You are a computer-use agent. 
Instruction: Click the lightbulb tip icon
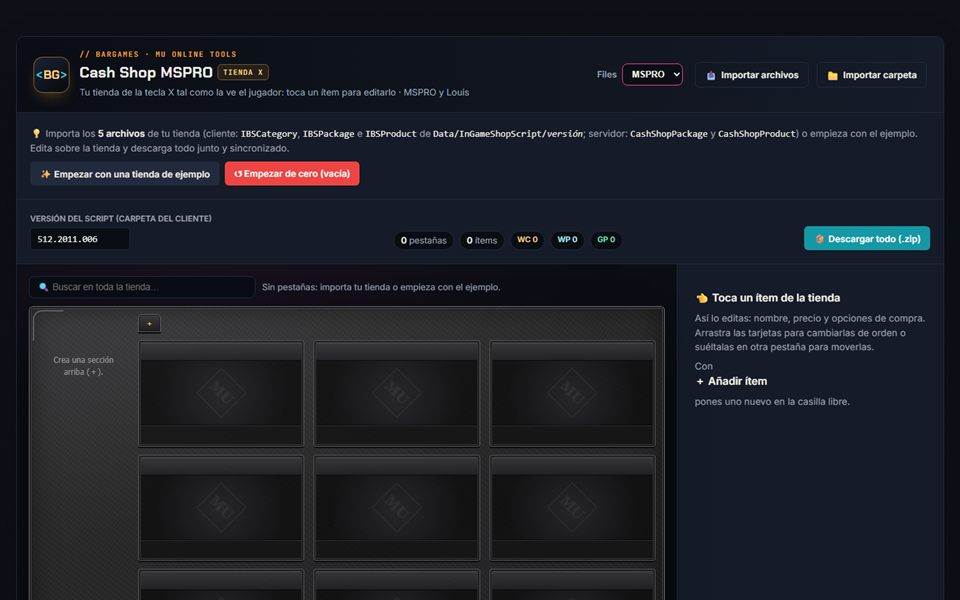point(36,133)
